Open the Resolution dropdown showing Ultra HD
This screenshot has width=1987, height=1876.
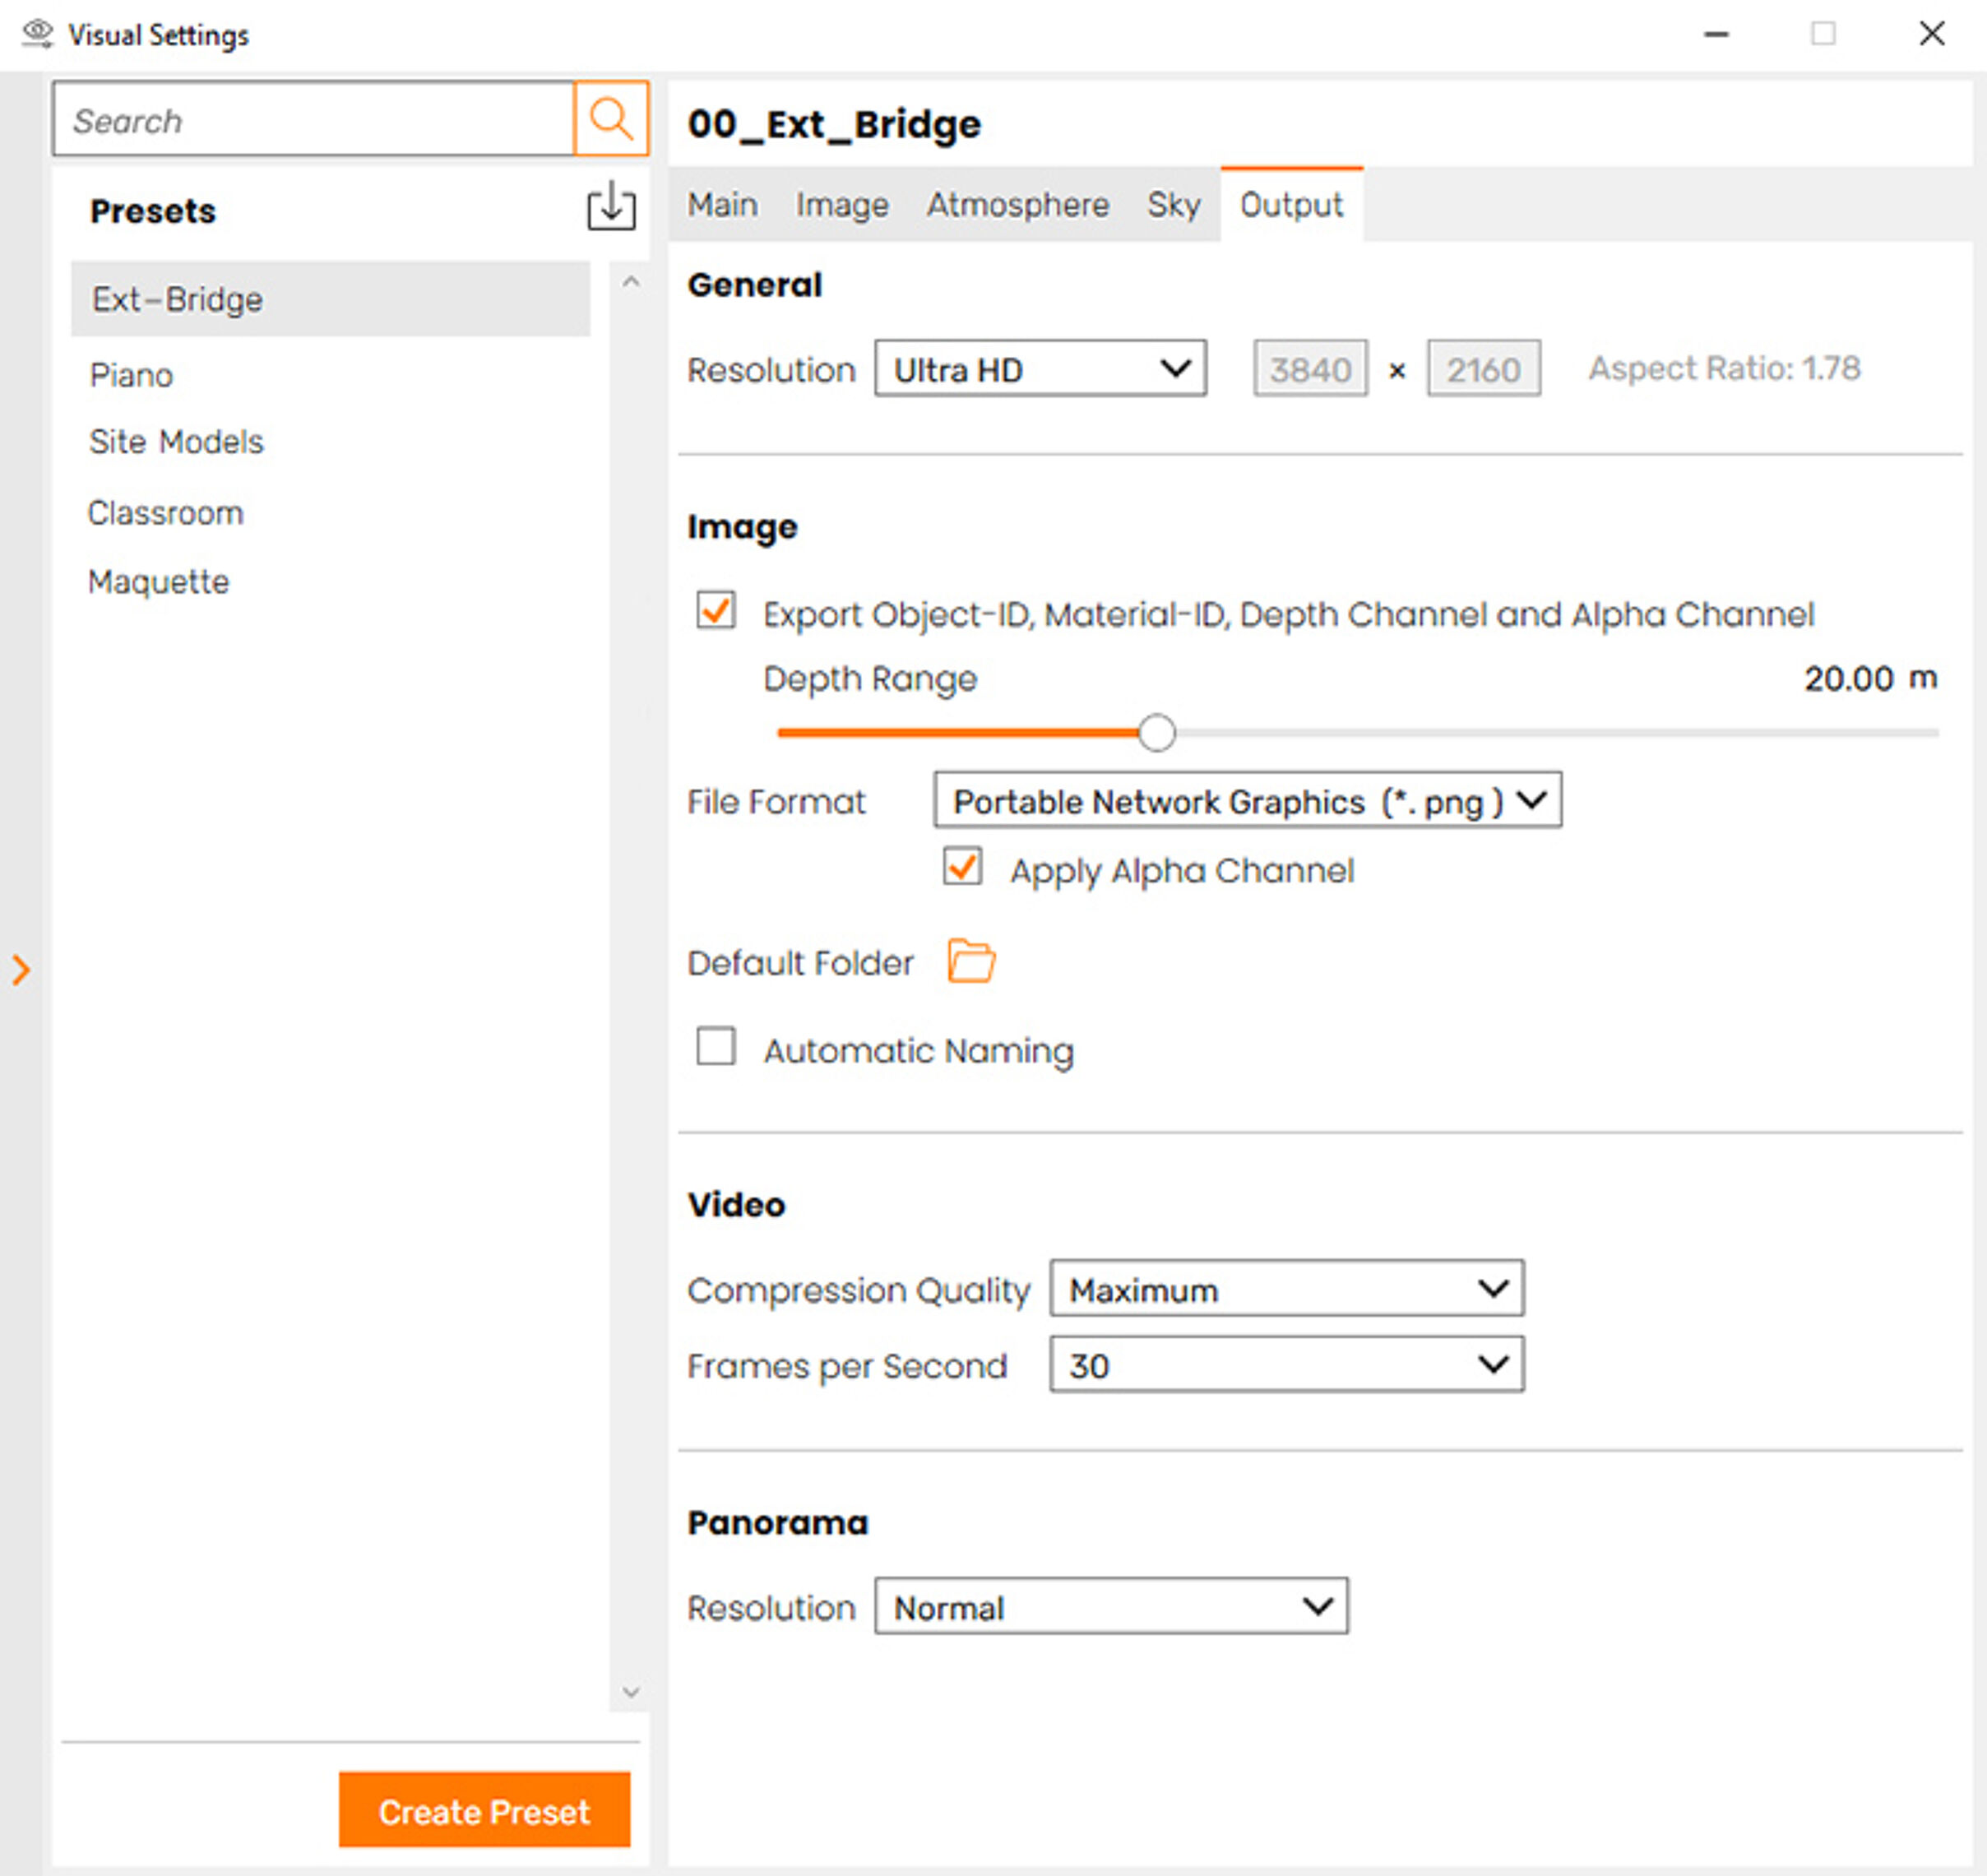(1040, 369)
